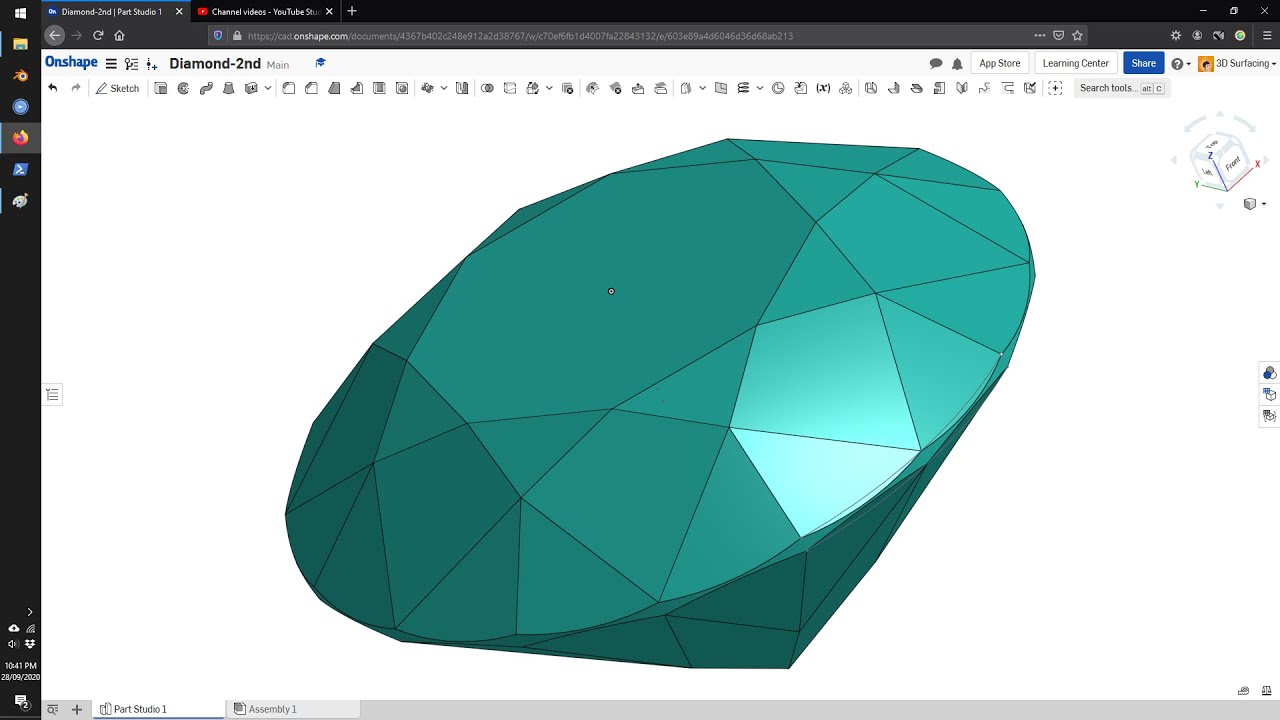Image resolution: width=1280 pixels, height=720 pixels.
Task: Toggle the feature list panel open
Action: point(53,395)
